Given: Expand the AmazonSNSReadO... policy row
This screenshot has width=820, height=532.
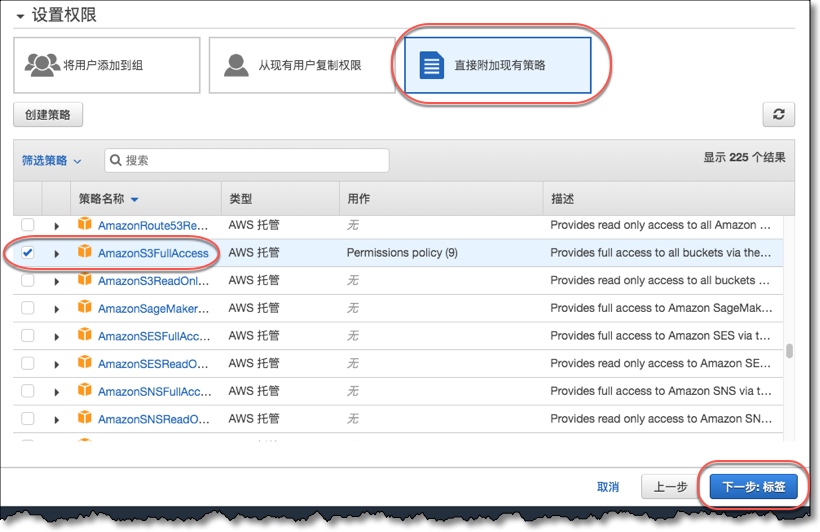Looking at the screenshot, I should click(x=56, y=420).
